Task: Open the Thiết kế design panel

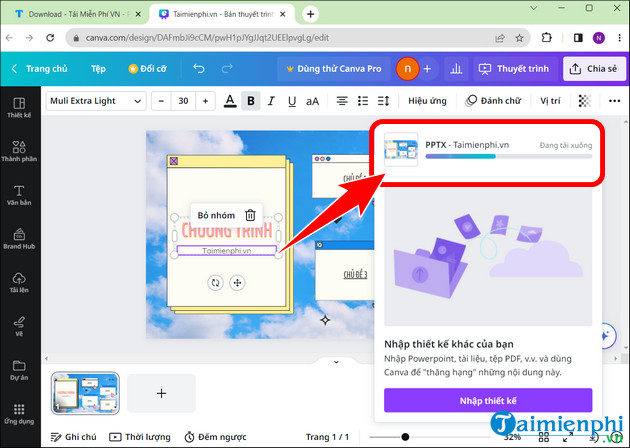Action: [x=19, y=107]
